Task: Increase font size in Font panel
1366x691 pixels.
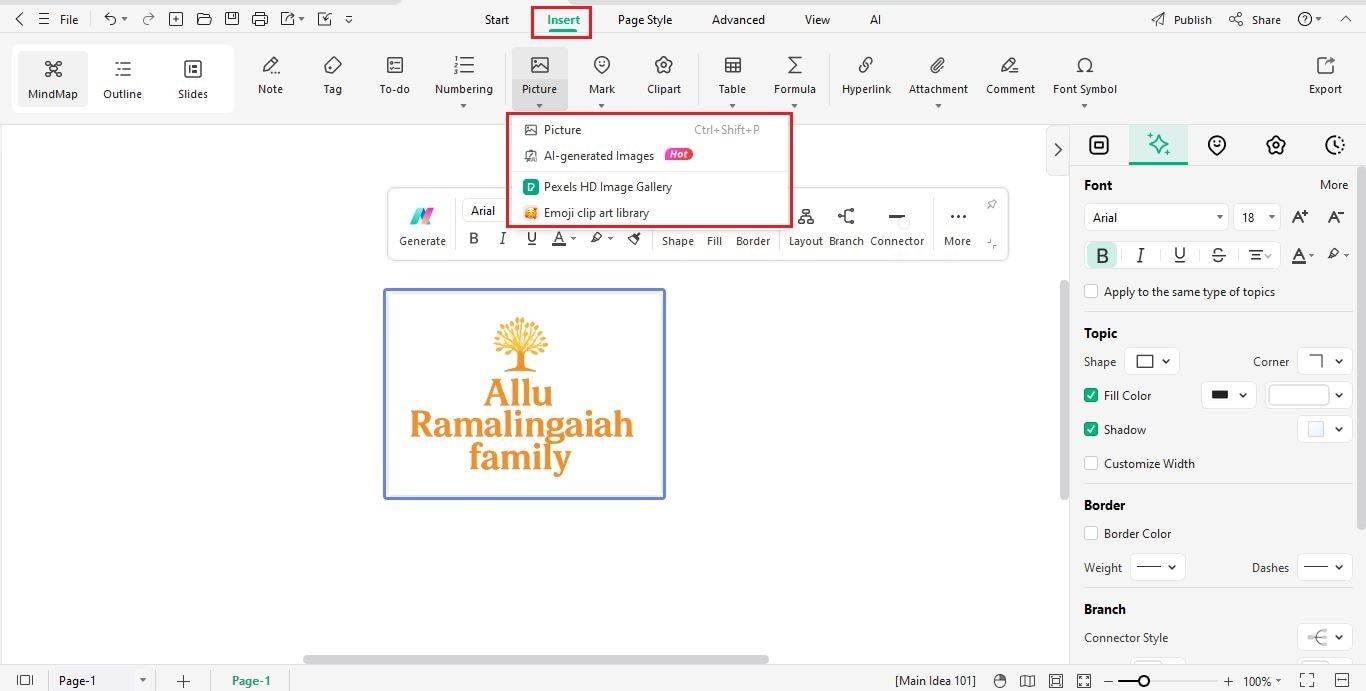Action: point(1299,217)
